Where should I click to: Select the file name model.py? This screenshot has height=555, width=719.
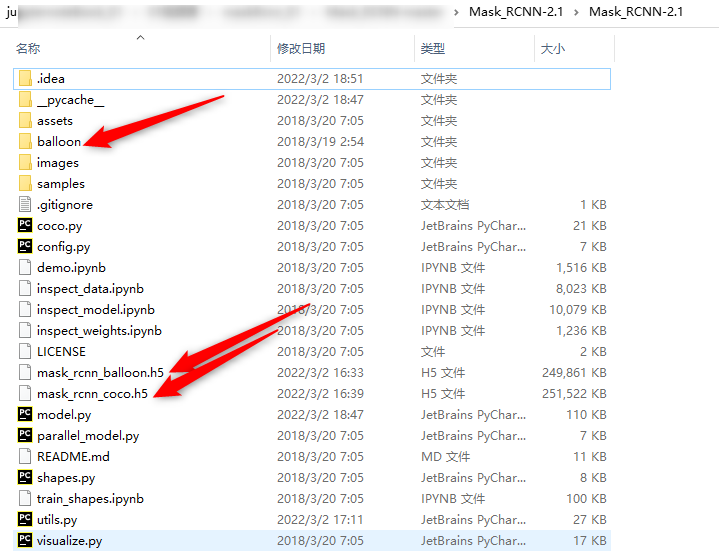pos(64,415)
